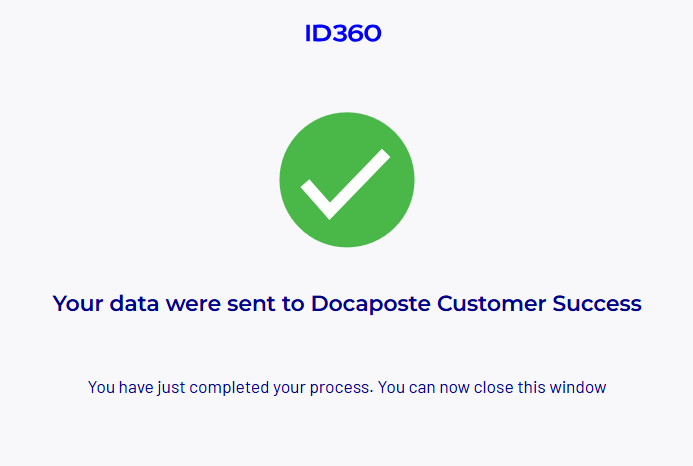Click the letters 'ID' in the logo

pos(317,33)
